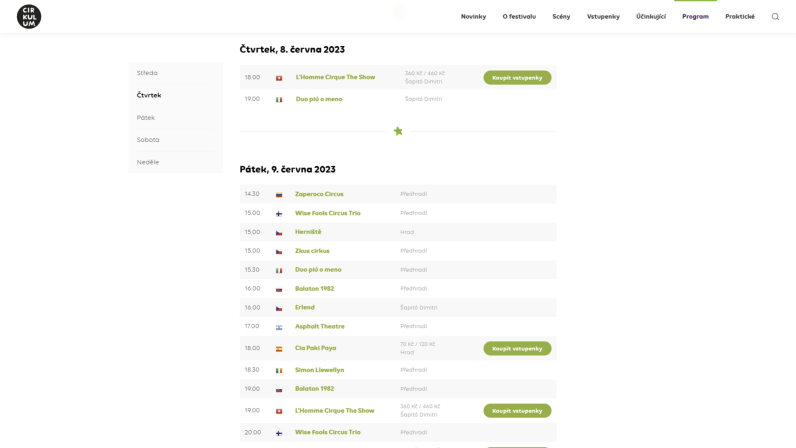Click the Czech flag beside Erlend

[x=279, y=308]
